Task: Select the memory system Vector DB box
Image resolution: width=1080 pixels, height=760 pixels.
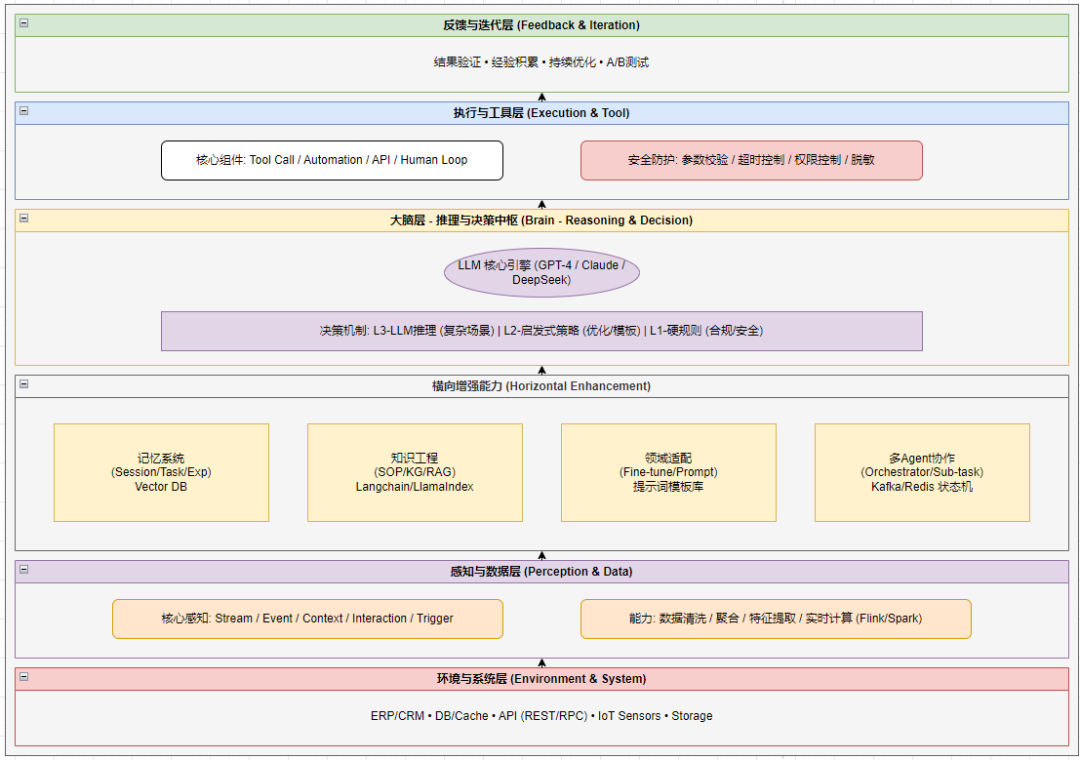Action: point(161,472)
